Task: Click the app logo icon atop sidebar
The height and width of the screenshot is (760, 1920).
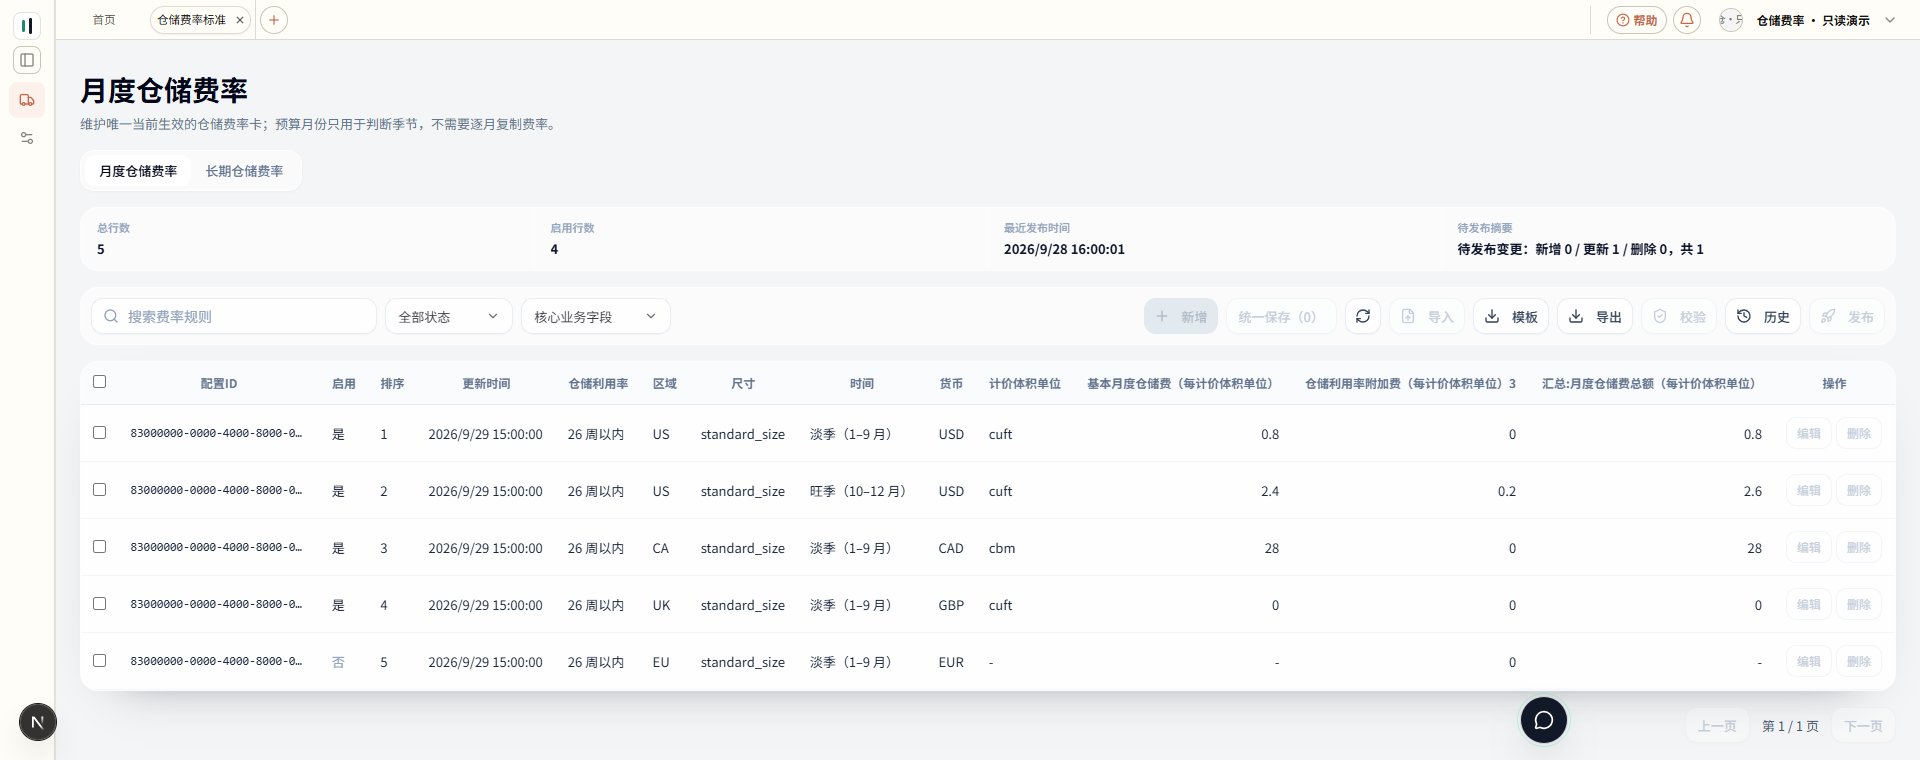Action: point(27,25)
